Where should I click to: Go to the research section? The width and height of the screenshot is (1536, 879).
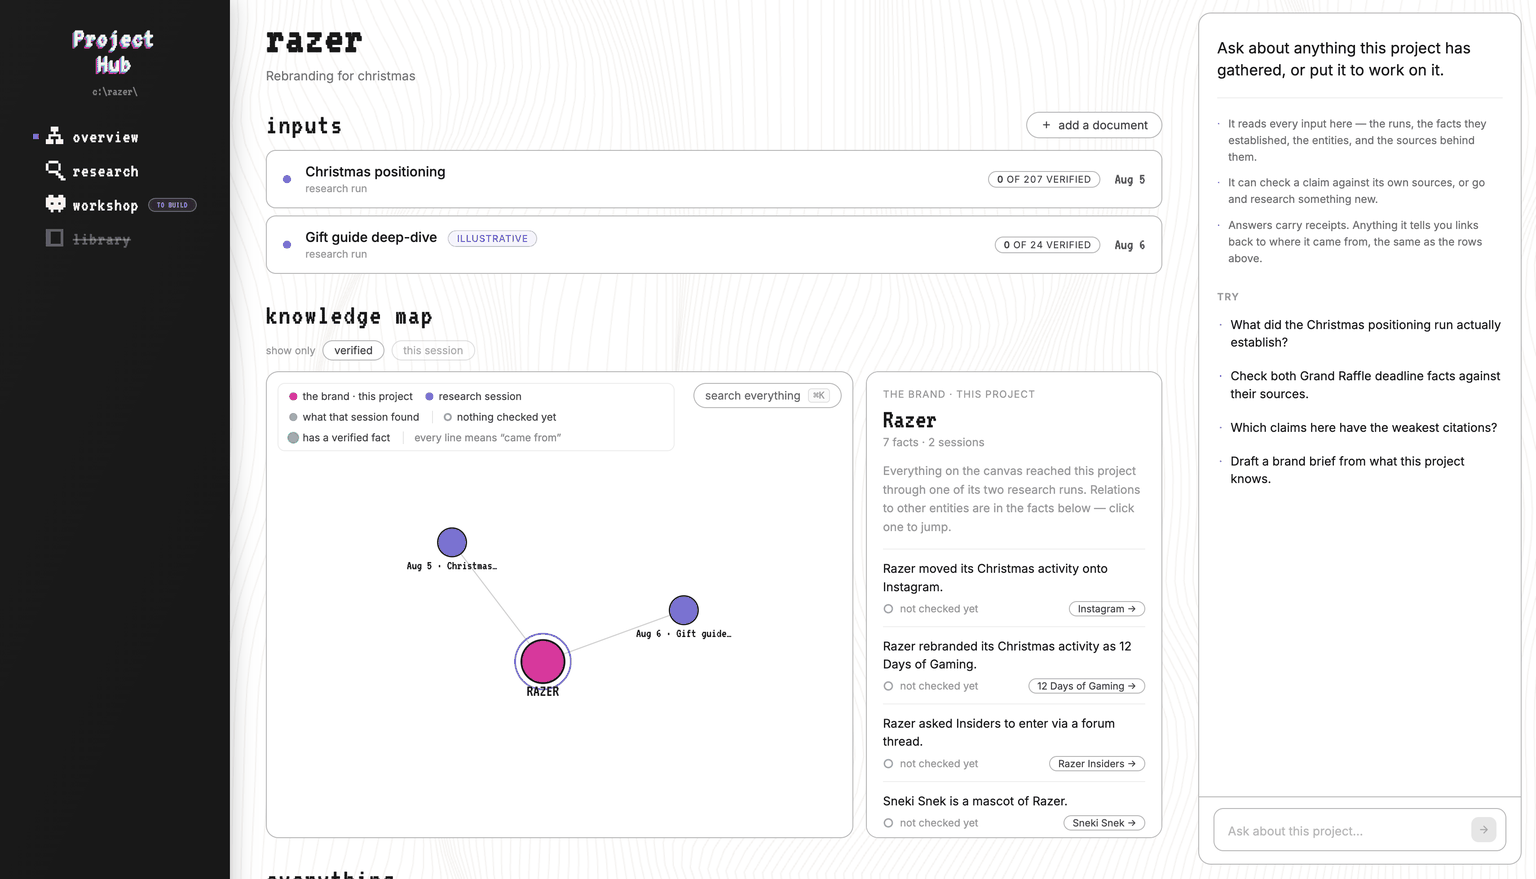(x=105, y=171)
